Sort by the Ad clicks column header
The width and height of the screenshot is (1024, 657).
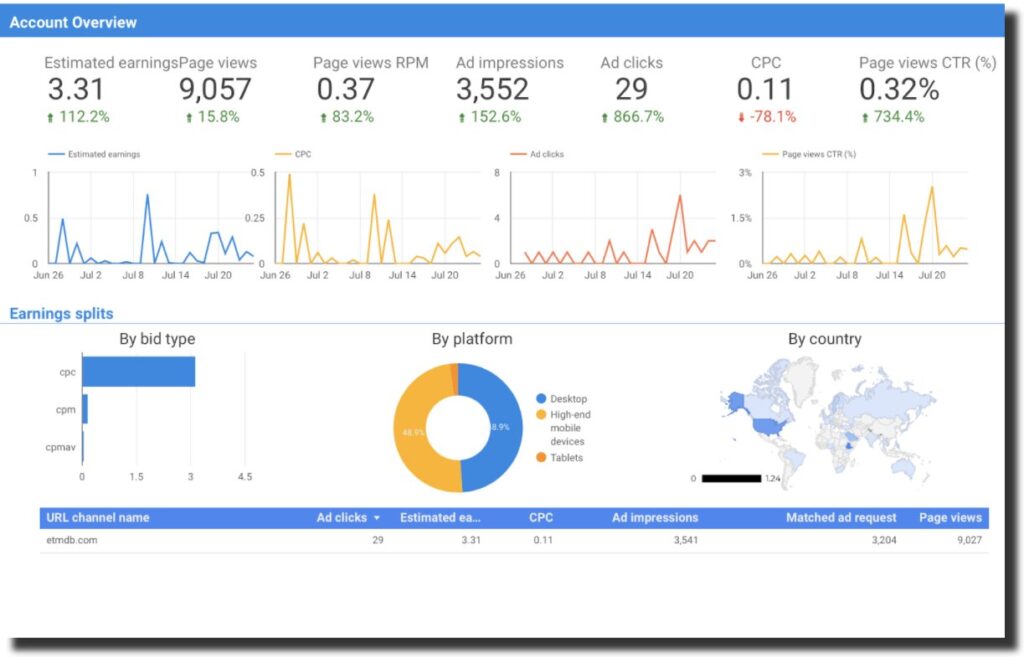coord(342,518)
